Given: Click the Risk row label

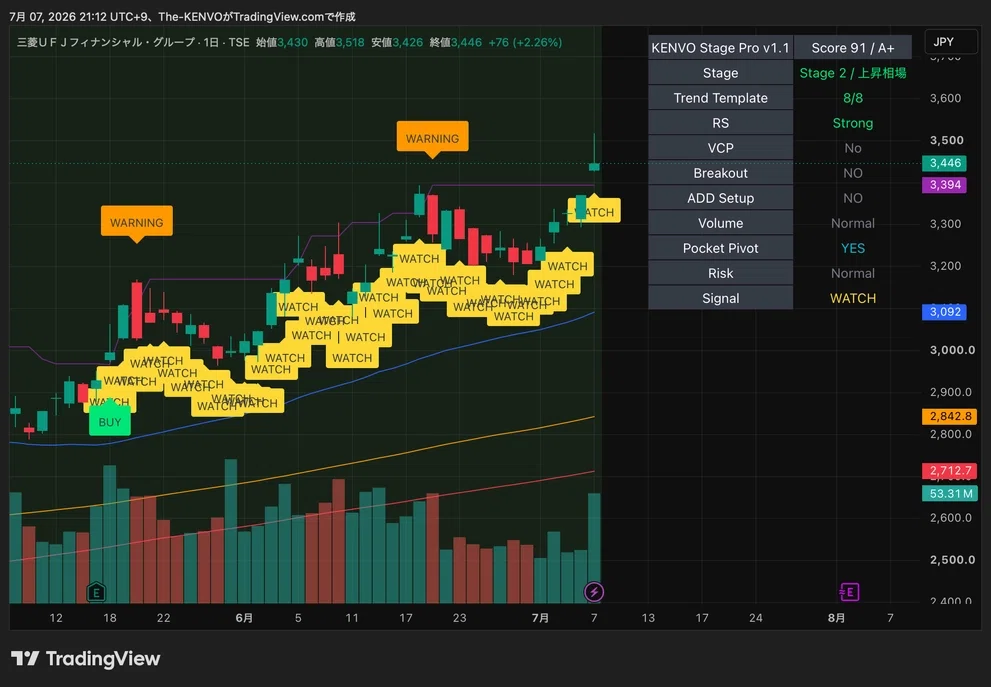Looking at the screenshot, I should point(720,273).
